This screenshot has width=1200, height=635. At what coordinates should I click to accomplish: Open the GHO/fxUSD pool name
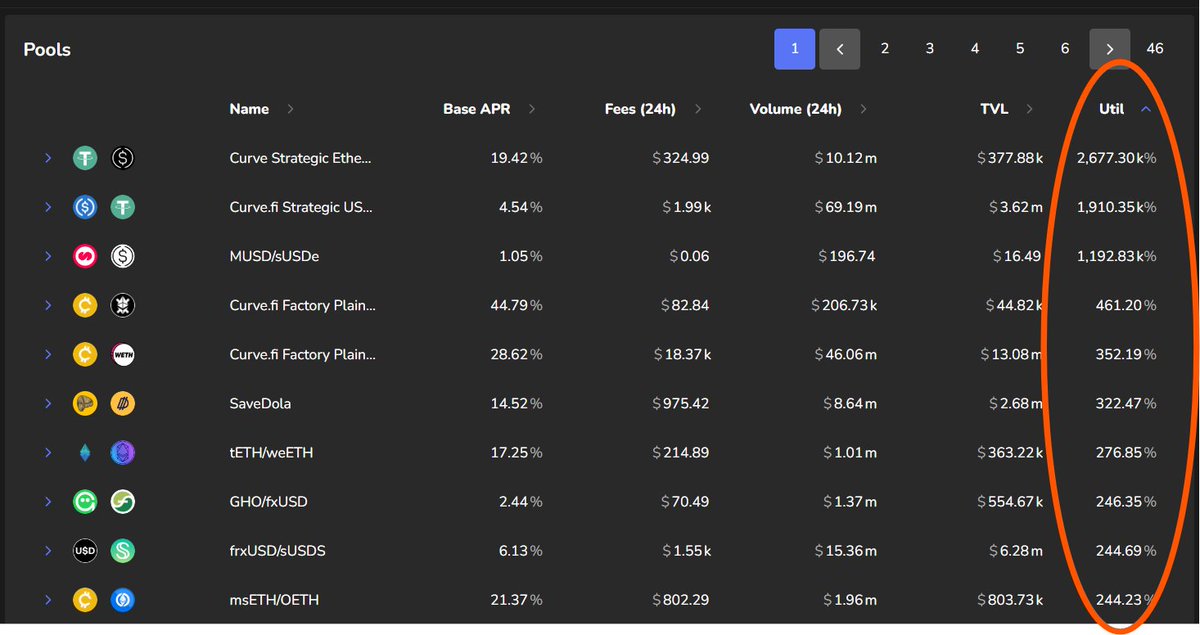click(x=268, y=501)
